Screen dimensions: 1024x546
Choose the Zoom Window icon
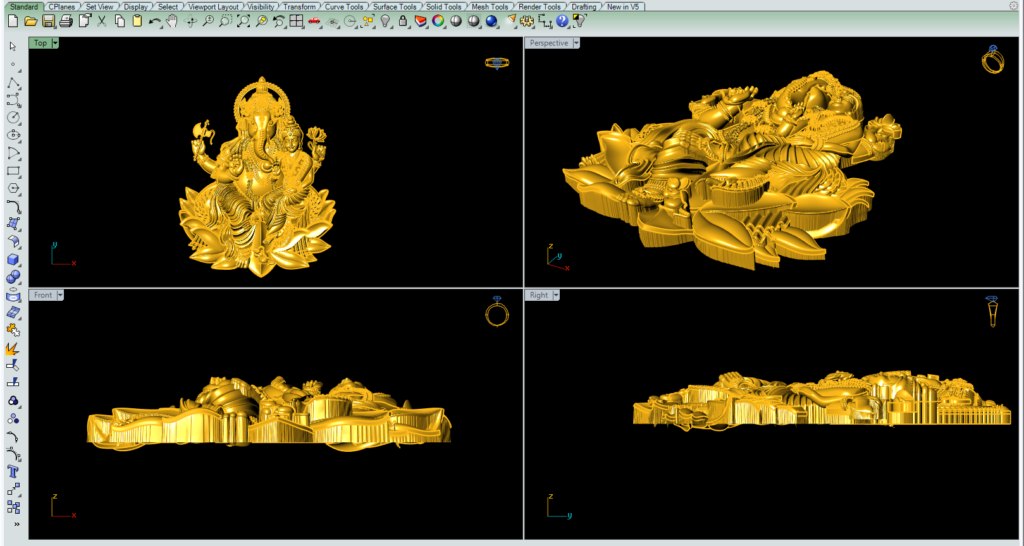click(225, 22)
